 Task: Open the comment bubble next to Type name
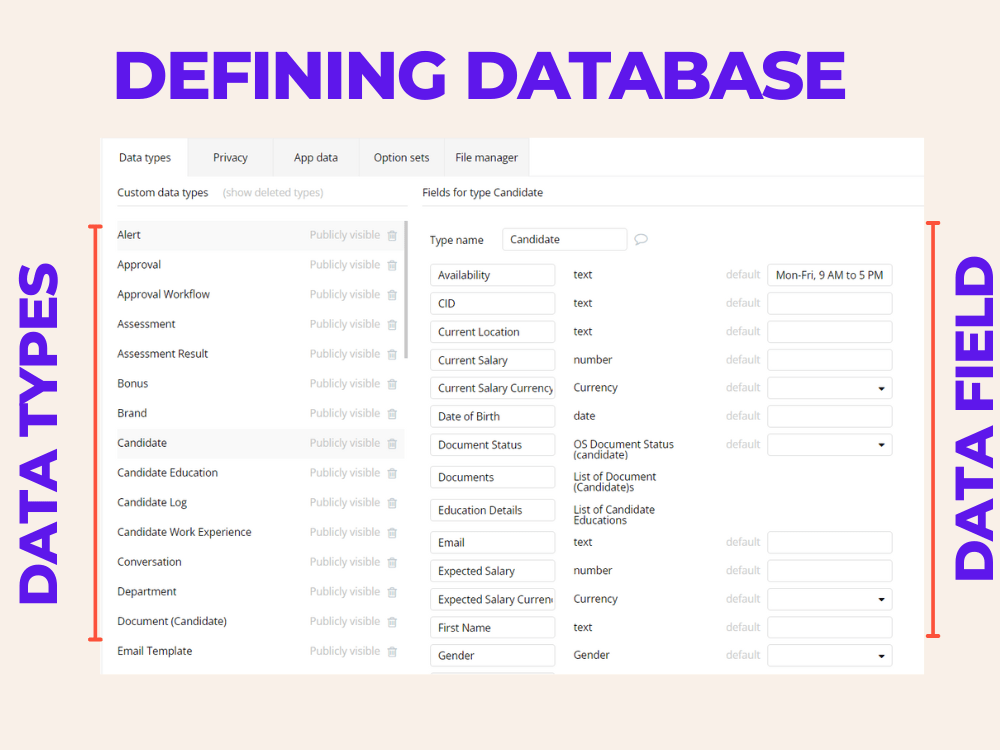(x=640, y=240)
